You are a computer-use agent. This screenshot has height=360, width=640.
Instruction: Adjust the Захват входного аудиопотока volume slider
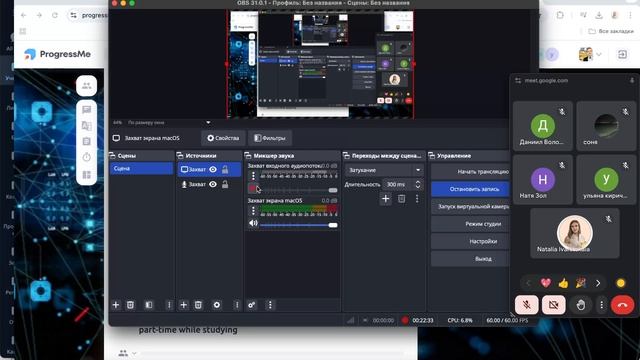coord(298,190)
